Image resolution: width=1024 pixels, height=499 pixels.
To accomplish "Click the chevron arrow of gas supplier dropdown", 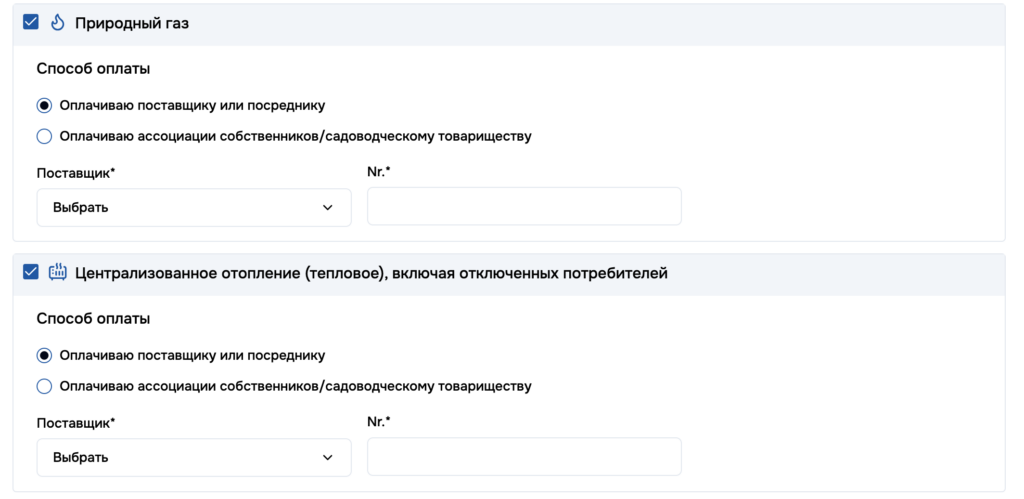I will point(327,207).
